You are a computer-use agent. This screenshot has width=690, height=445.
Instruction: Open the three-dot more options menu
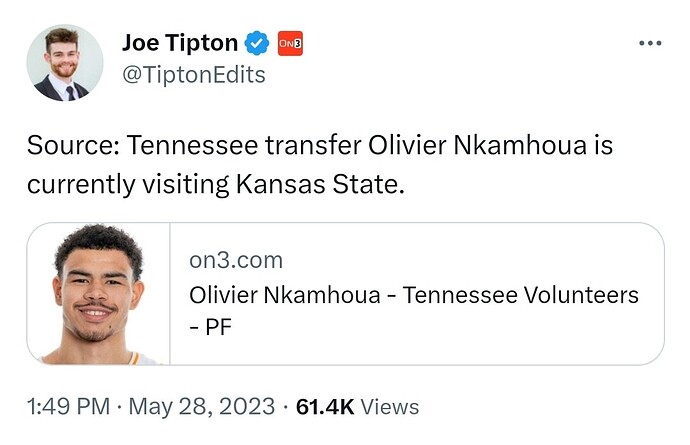point(650,43)
